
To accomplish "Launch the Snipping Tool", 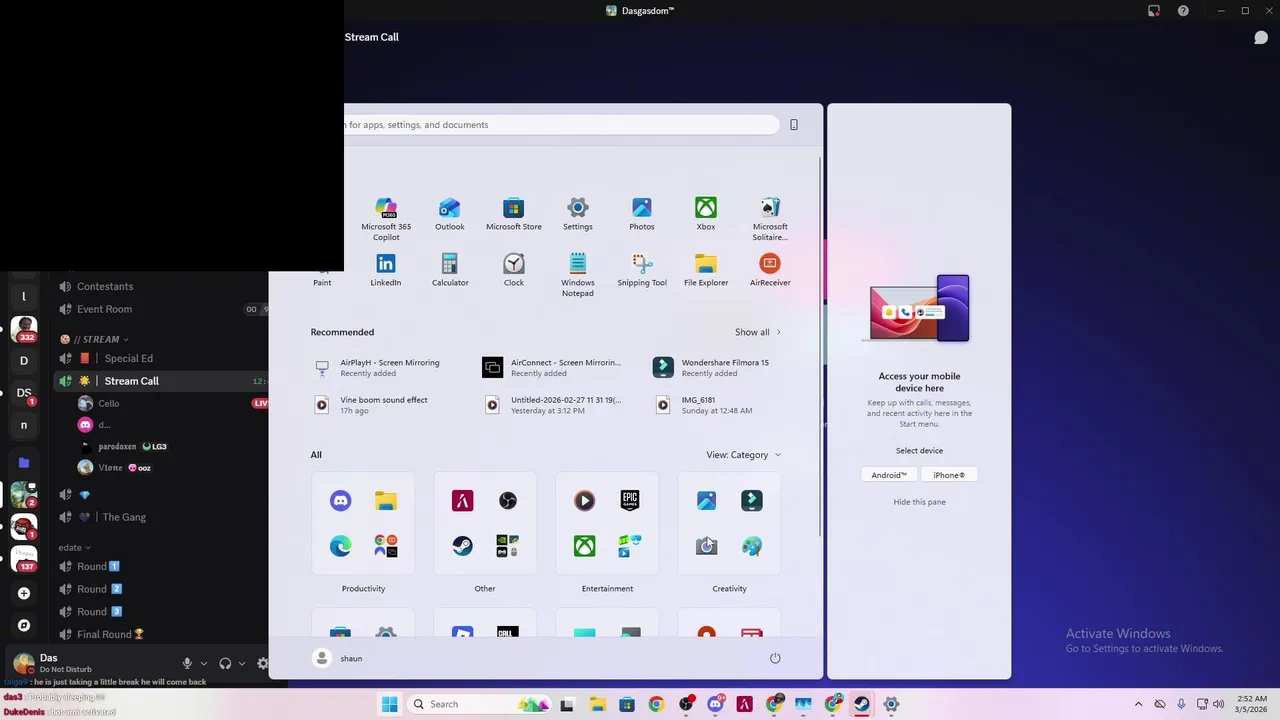I will click(642, 270).
